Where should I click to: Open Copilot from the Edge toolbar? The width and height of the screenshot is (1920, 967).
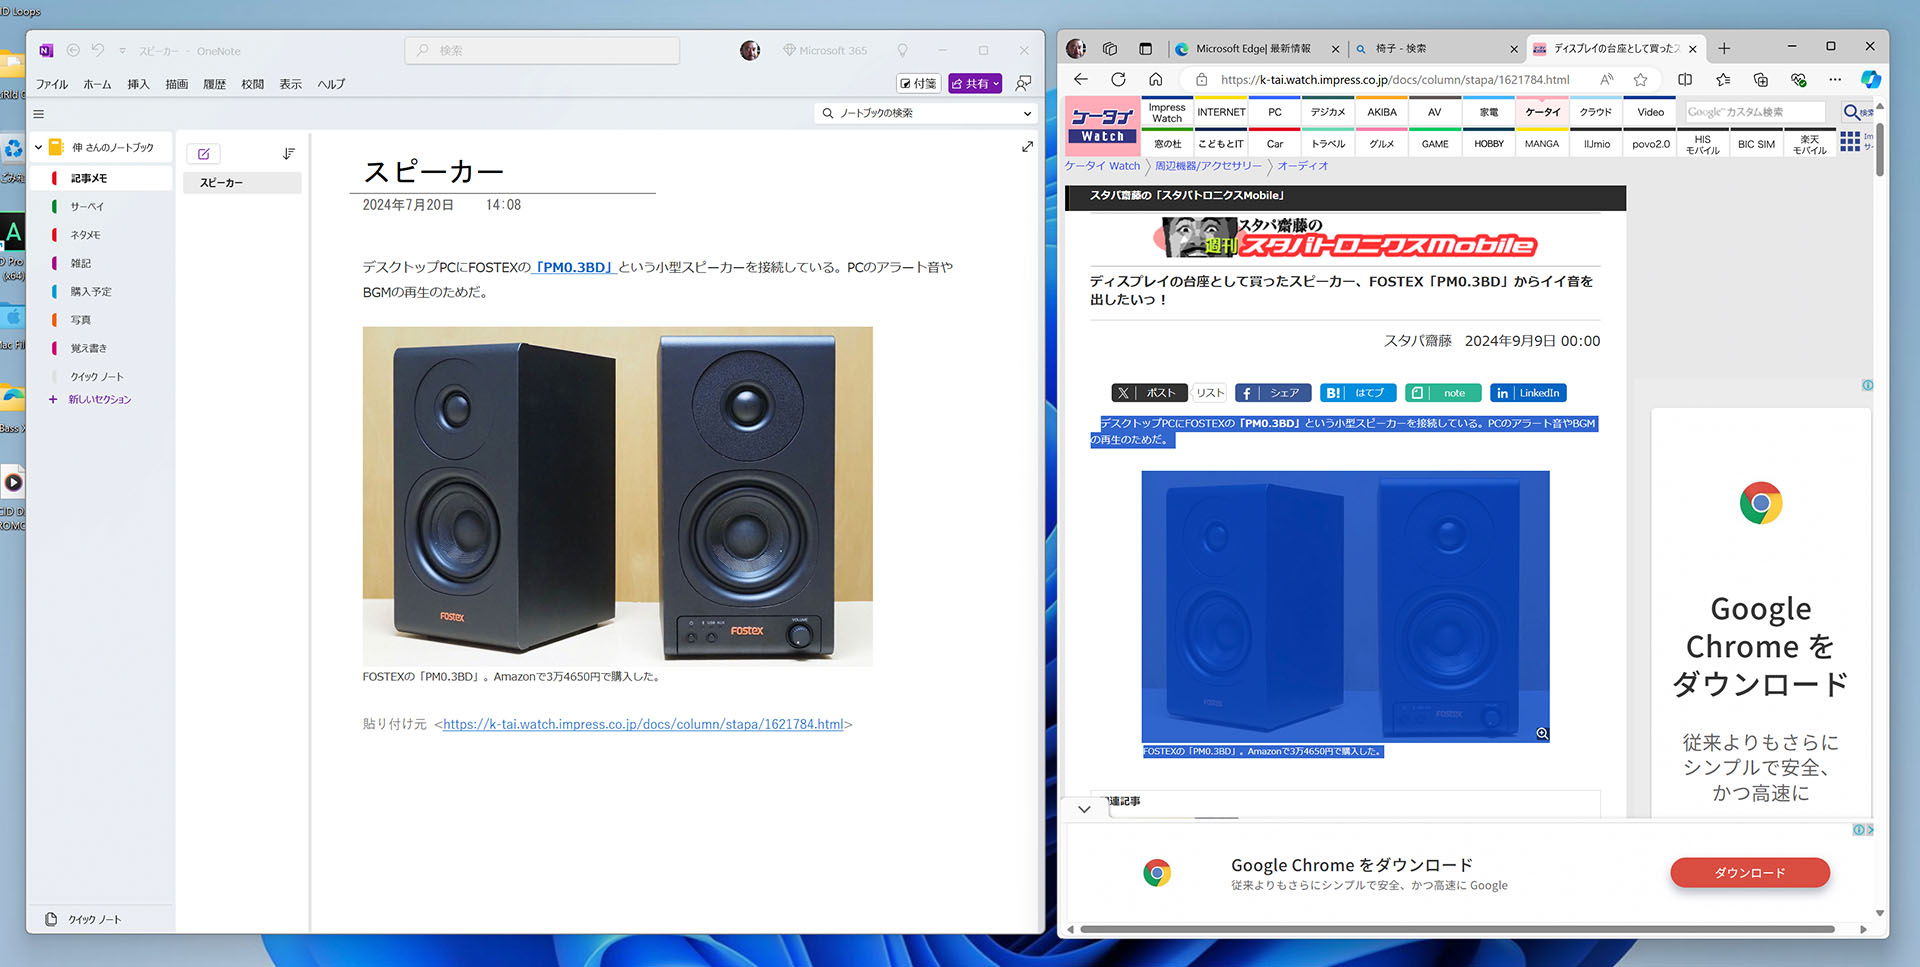(x=1871, y=79)
